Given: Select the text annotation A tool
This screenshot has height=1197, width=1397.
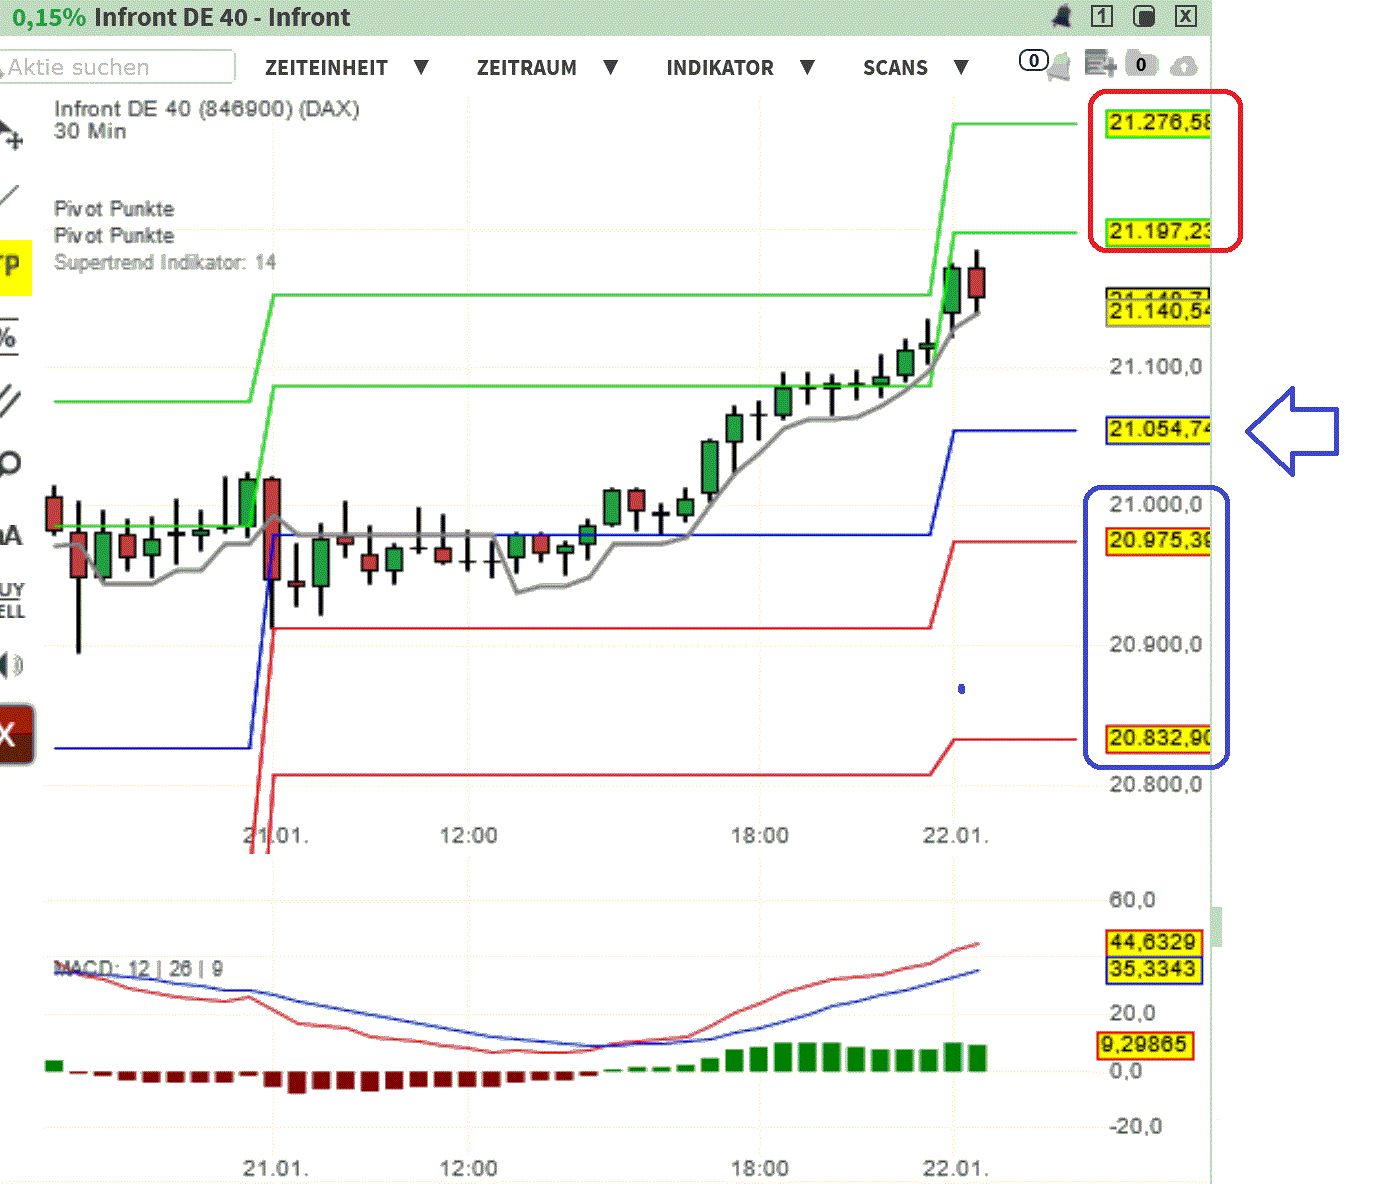Looking at the screenshot, I should [x=10, y=536].
